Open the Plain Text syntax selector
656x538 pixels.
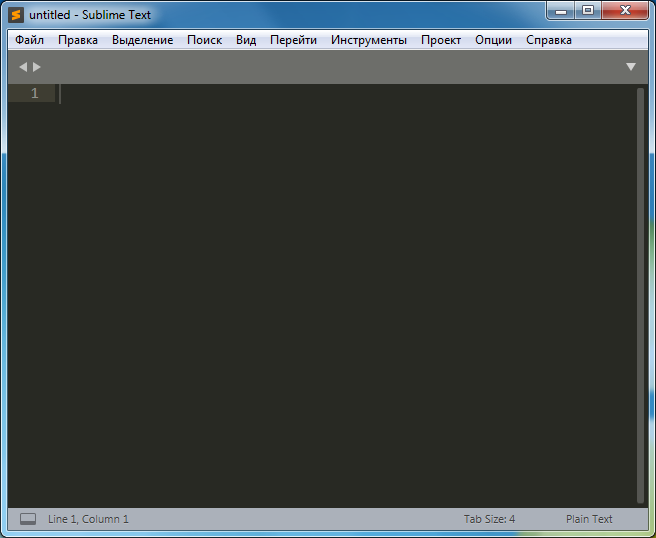click(589, 519)
